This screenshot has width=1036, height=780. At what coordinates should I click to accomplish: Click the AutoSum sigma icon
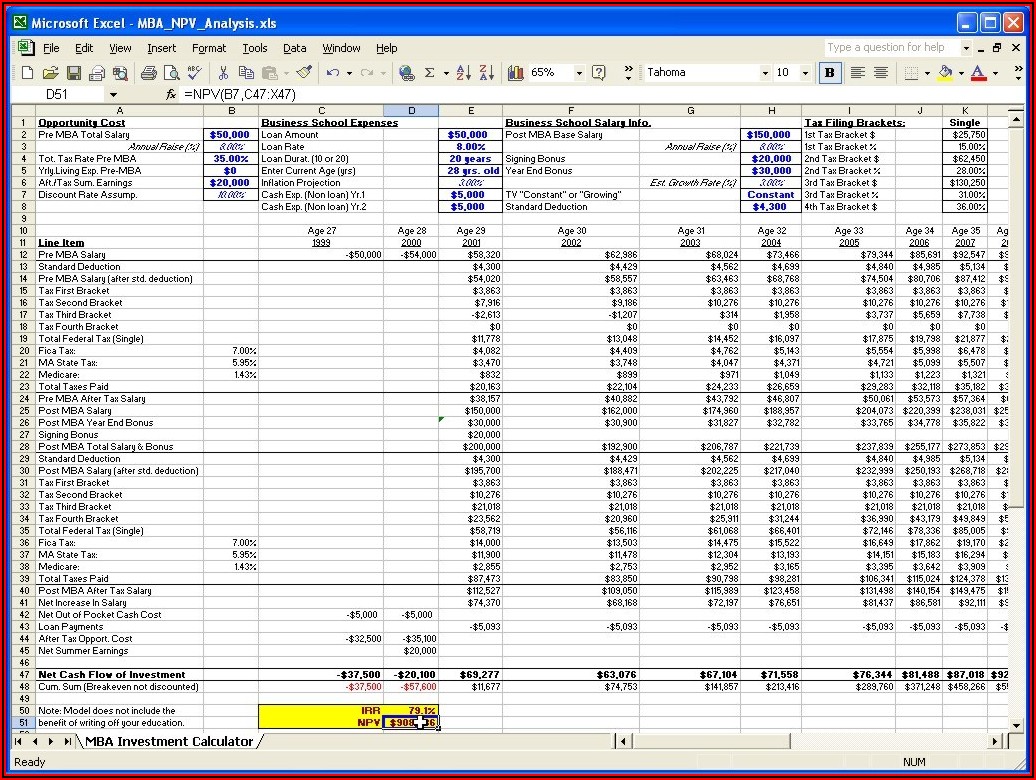[x=430, y=73]
